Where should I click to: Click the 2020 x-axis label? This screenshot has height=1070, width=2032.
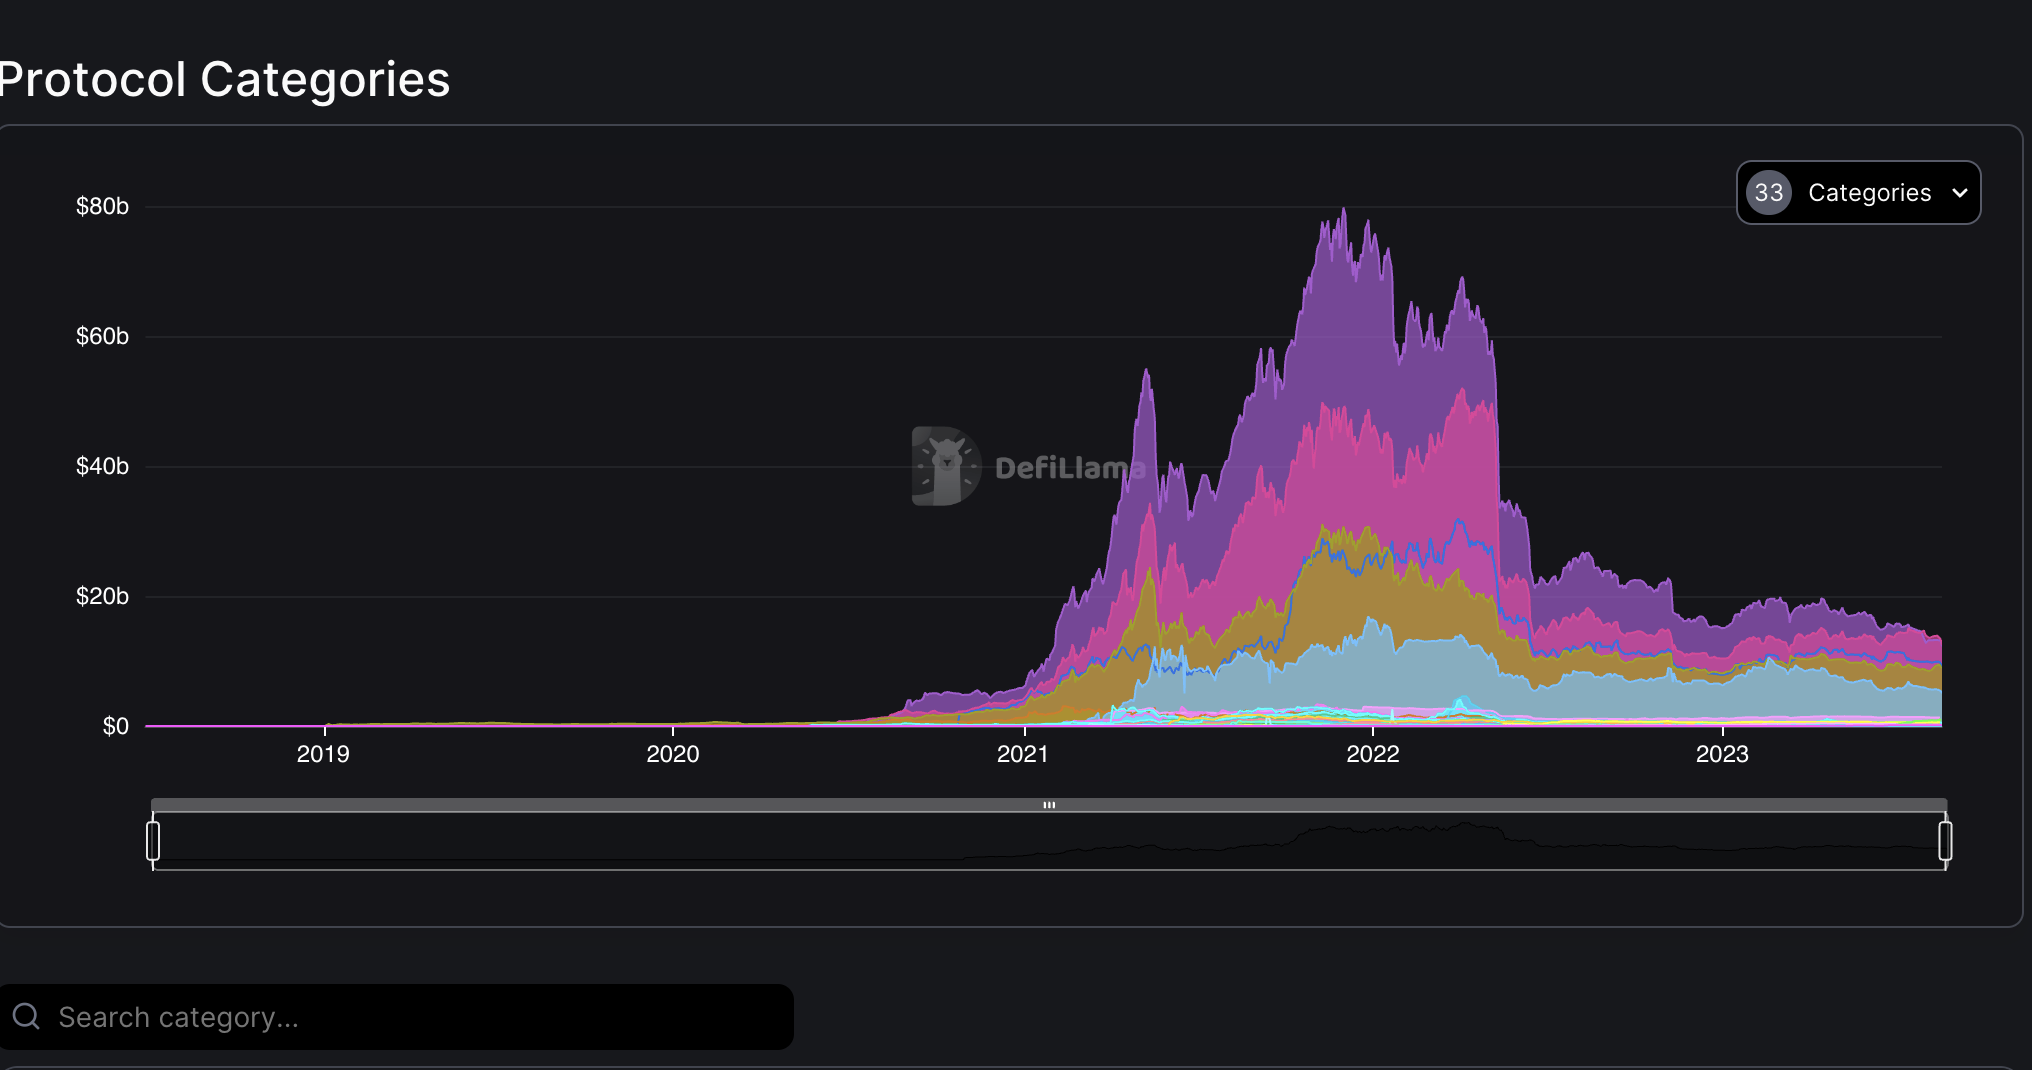click(x=673, y=754)
